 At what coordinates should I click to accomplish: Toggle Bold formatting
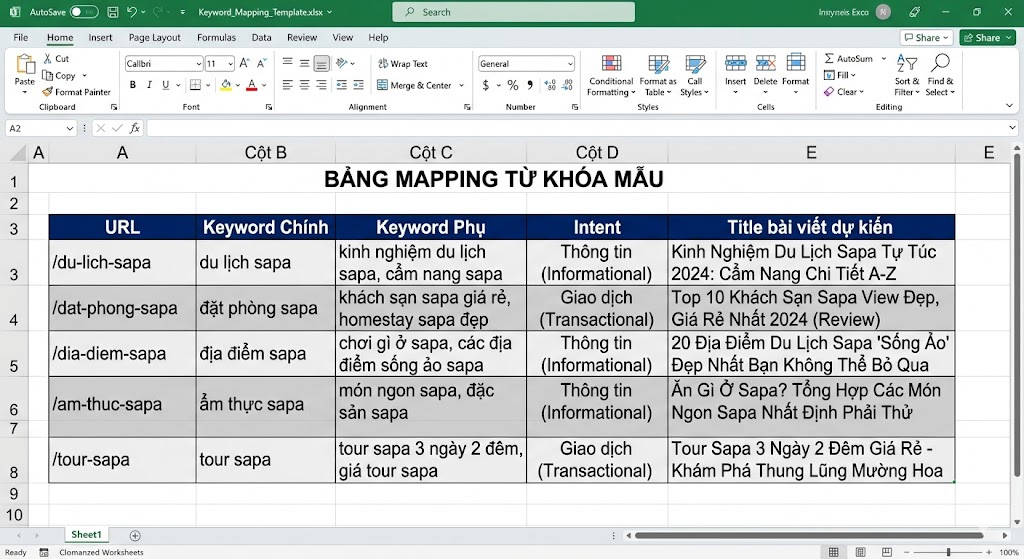coord(132,85)
